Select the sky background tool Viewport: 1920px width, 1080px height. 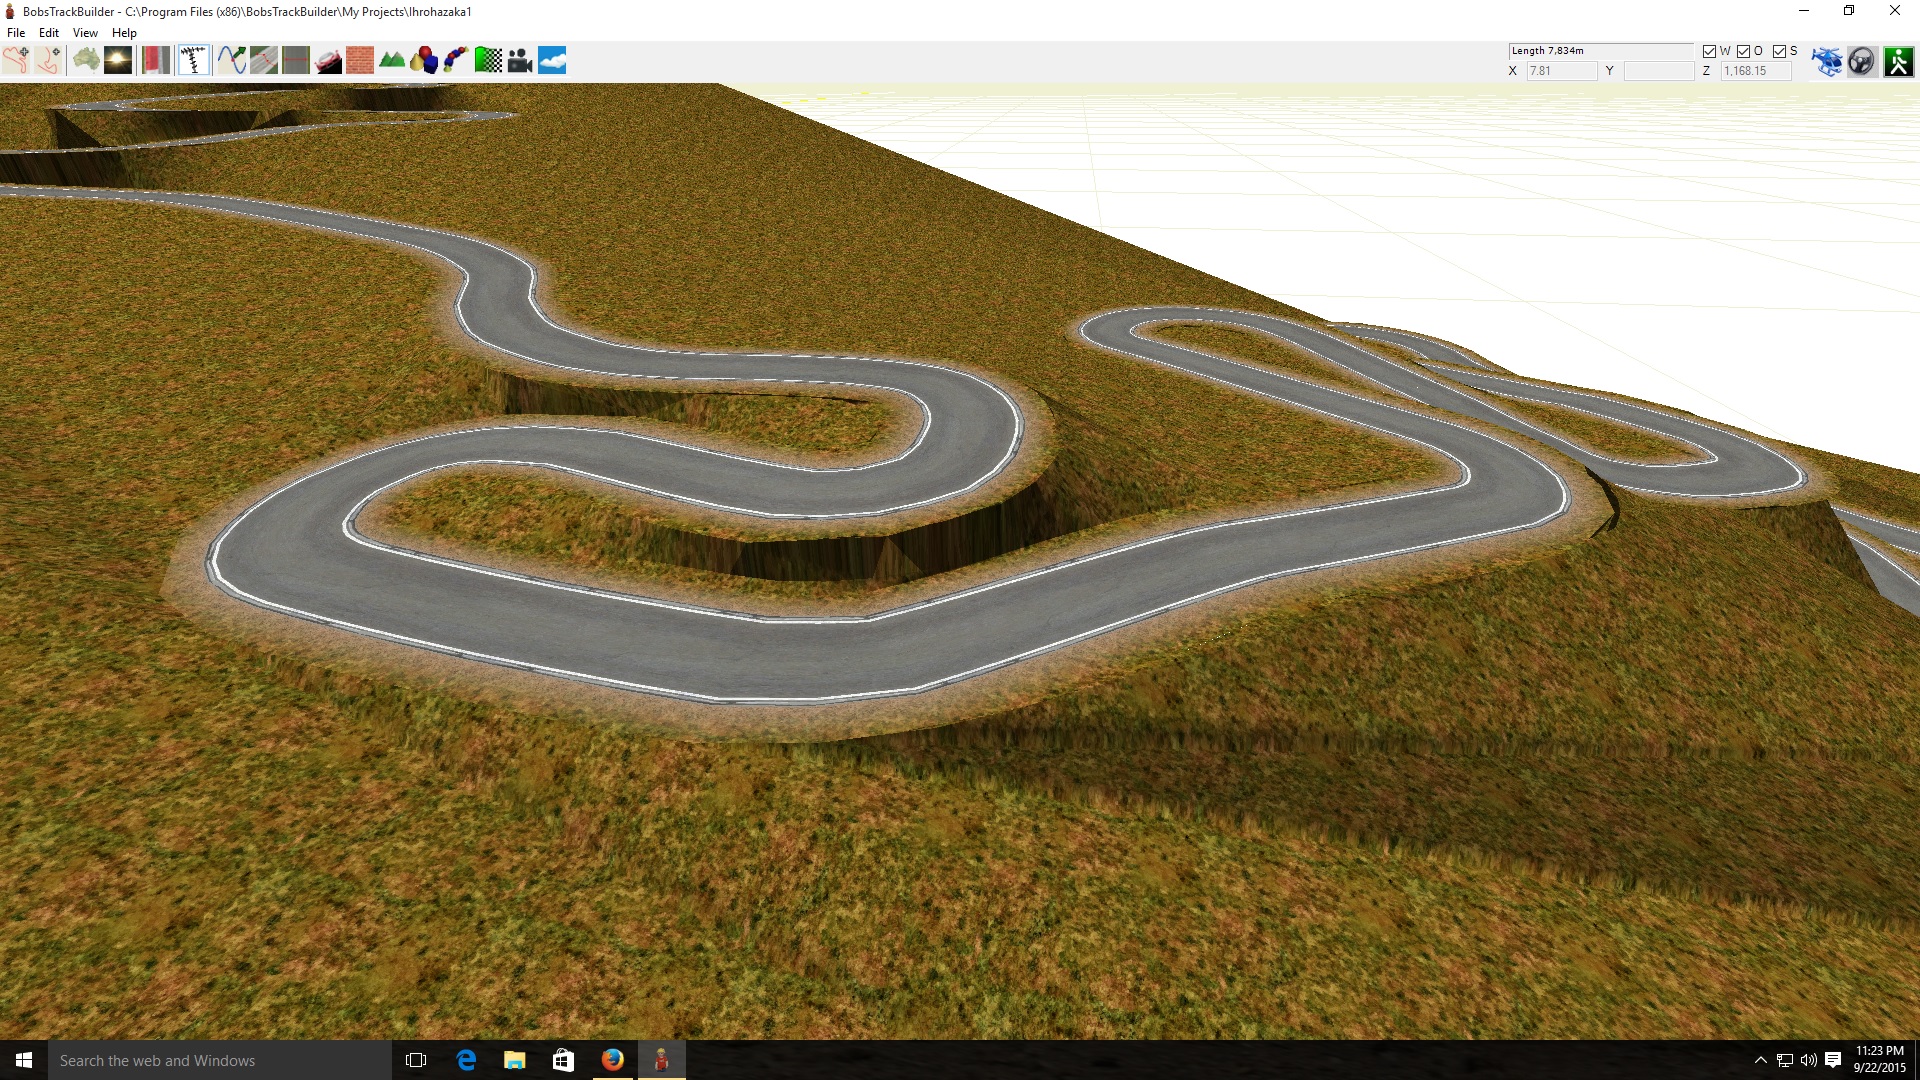(552, 60)
